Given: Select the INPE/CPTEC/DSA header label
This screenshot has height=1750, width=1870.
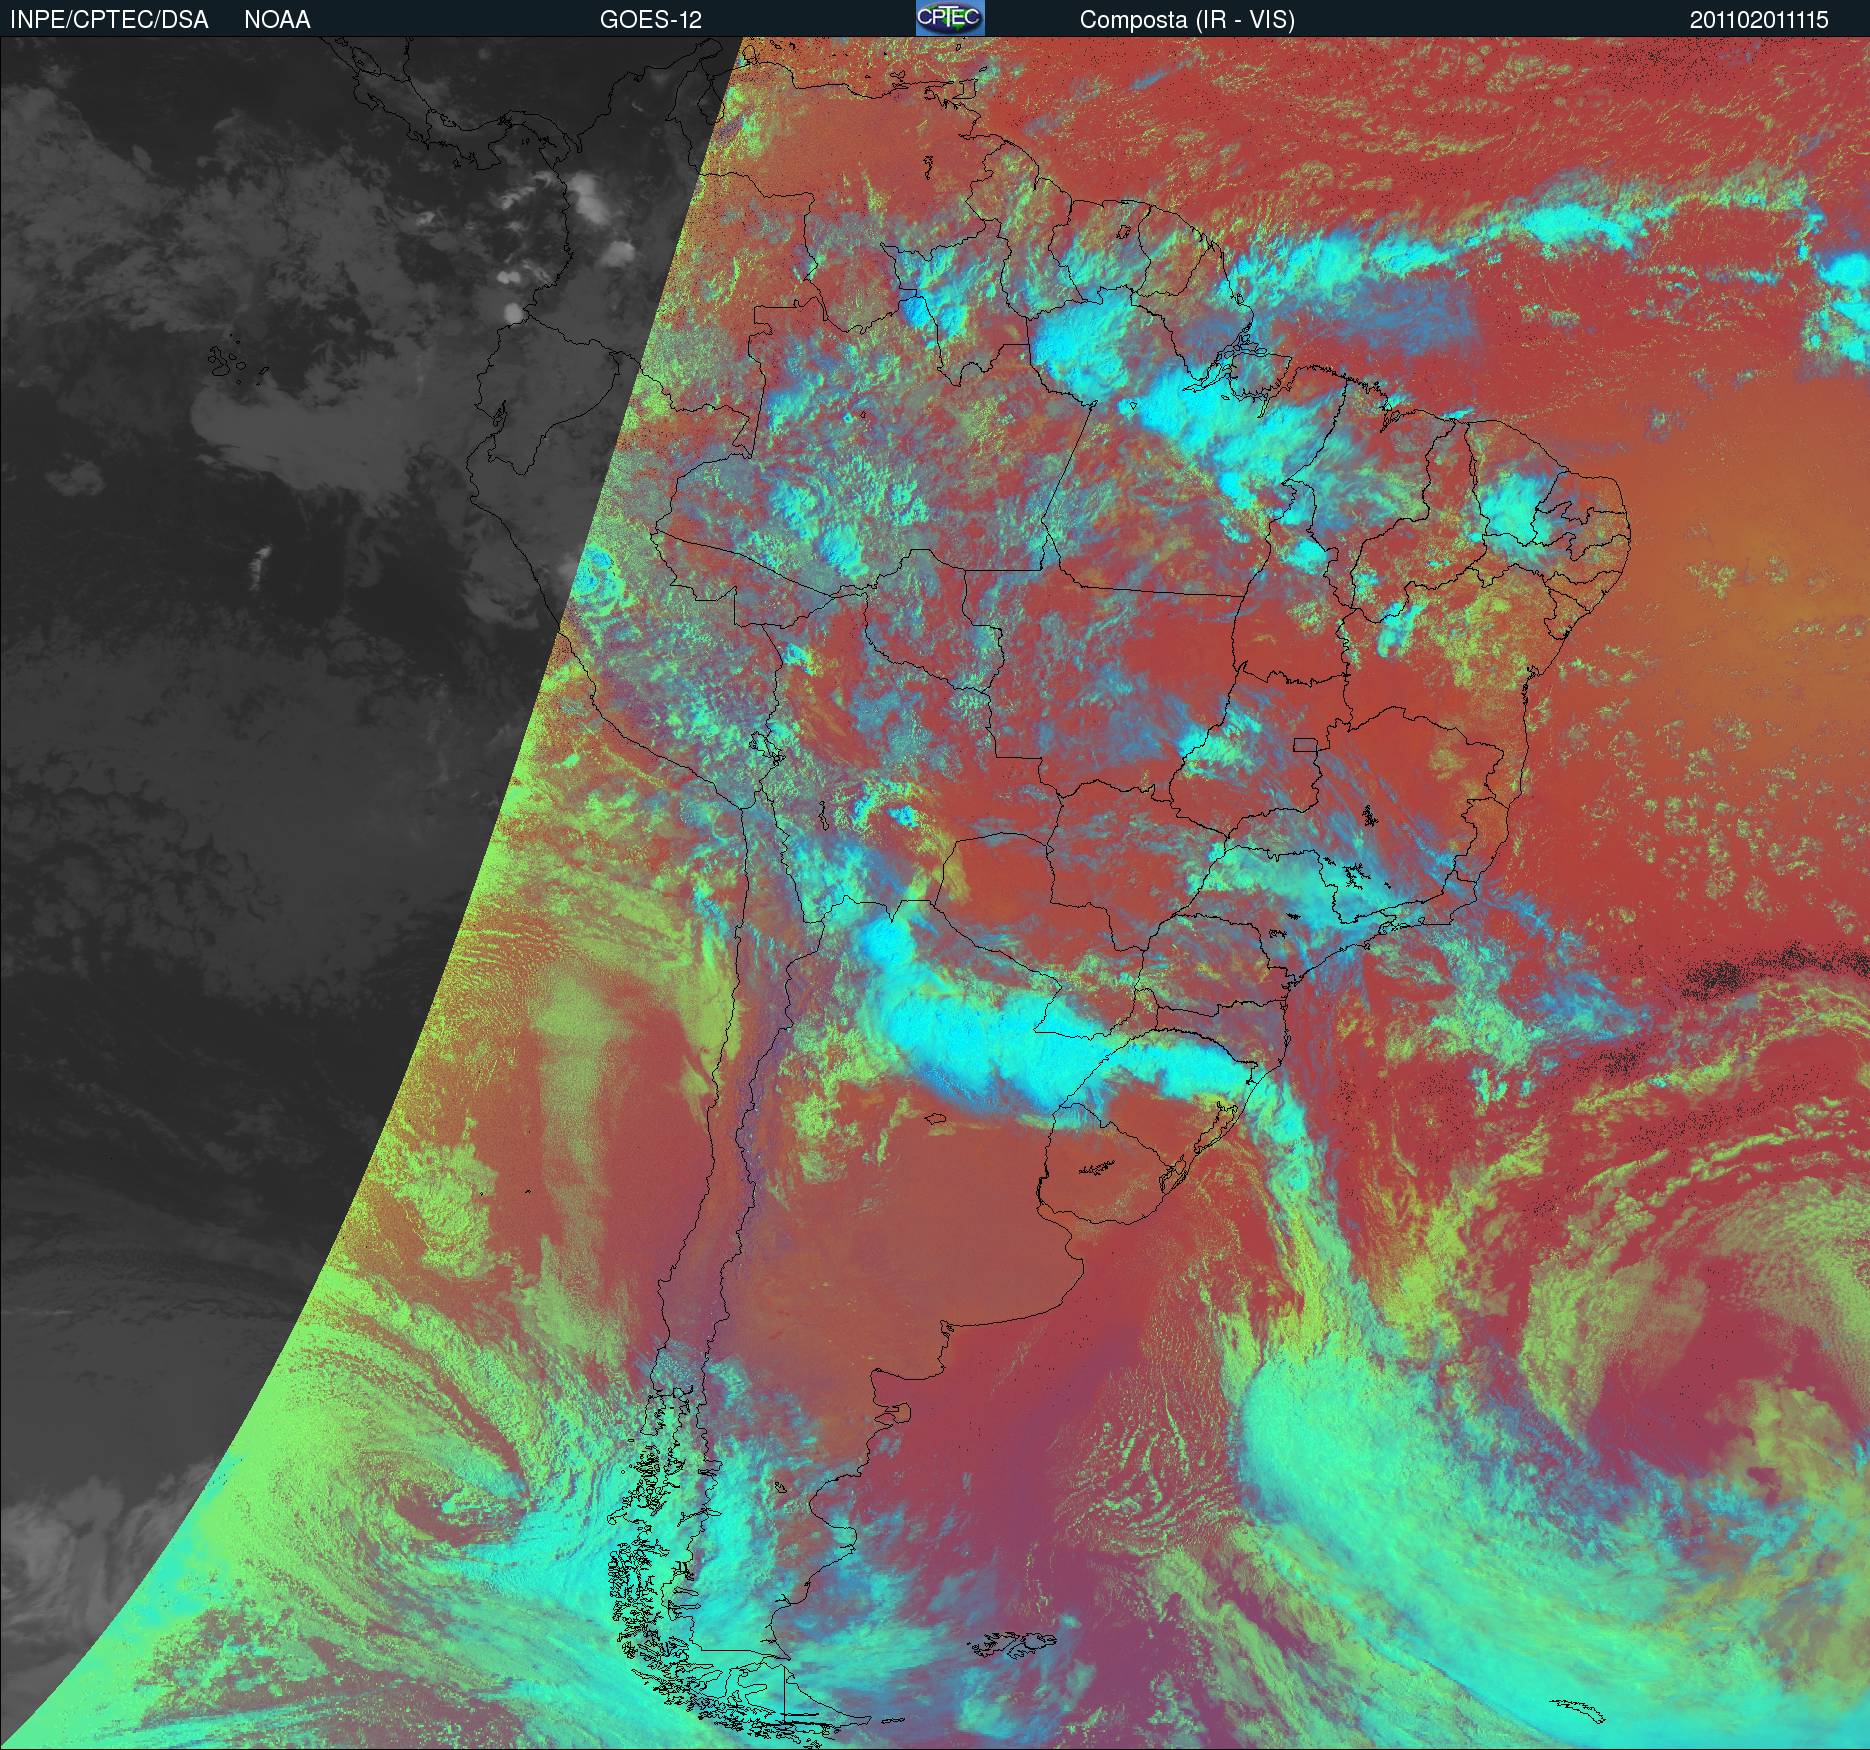Looking at the screenshot, I should tap(109, 20).
